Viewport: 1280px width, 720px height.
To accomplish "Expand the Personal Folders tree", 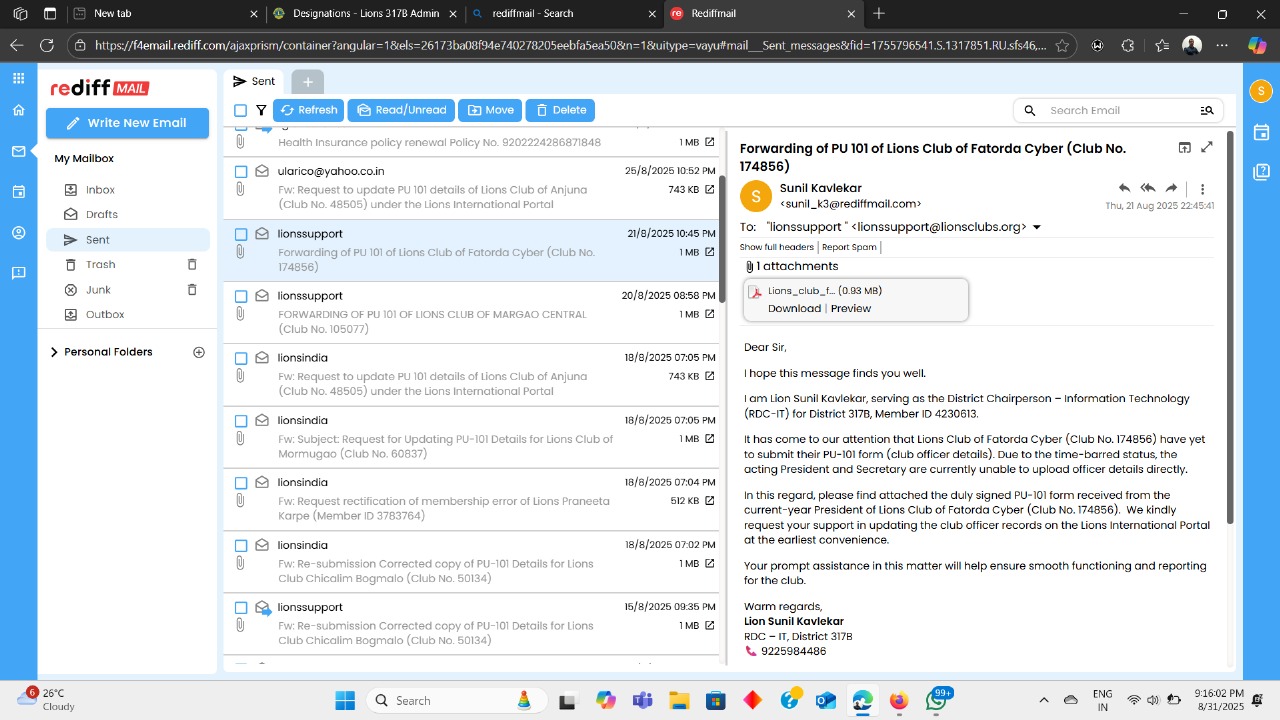I will (x=54, y=352).
